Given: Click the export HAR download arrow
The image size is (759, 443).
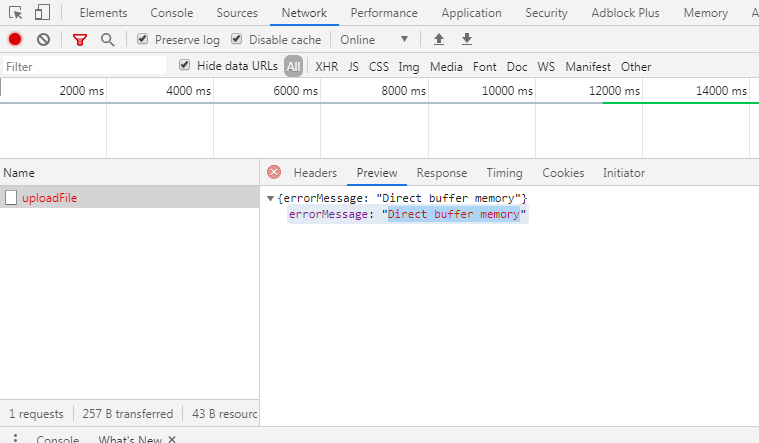Looking at the screenshot, I should pos(466,40).
